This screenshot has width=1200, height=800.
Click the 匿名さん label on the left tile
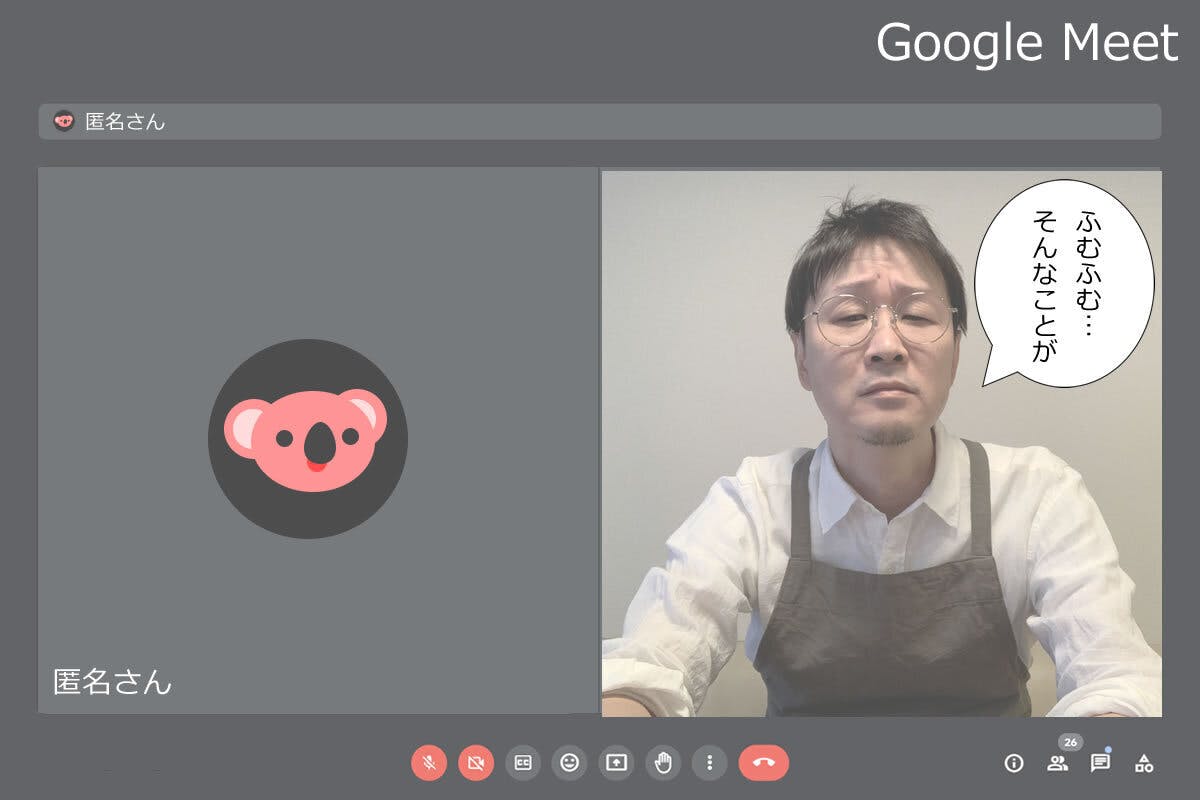112,683
